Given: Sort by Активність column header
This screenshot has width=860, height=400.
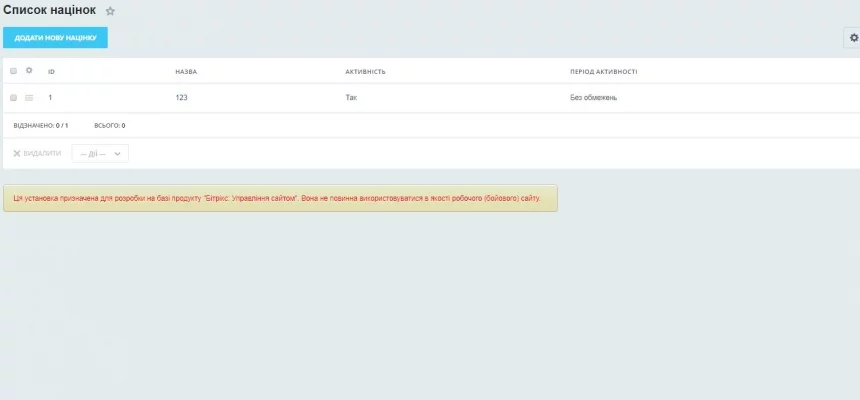Looking at the screenshot, I should (365, 72).
